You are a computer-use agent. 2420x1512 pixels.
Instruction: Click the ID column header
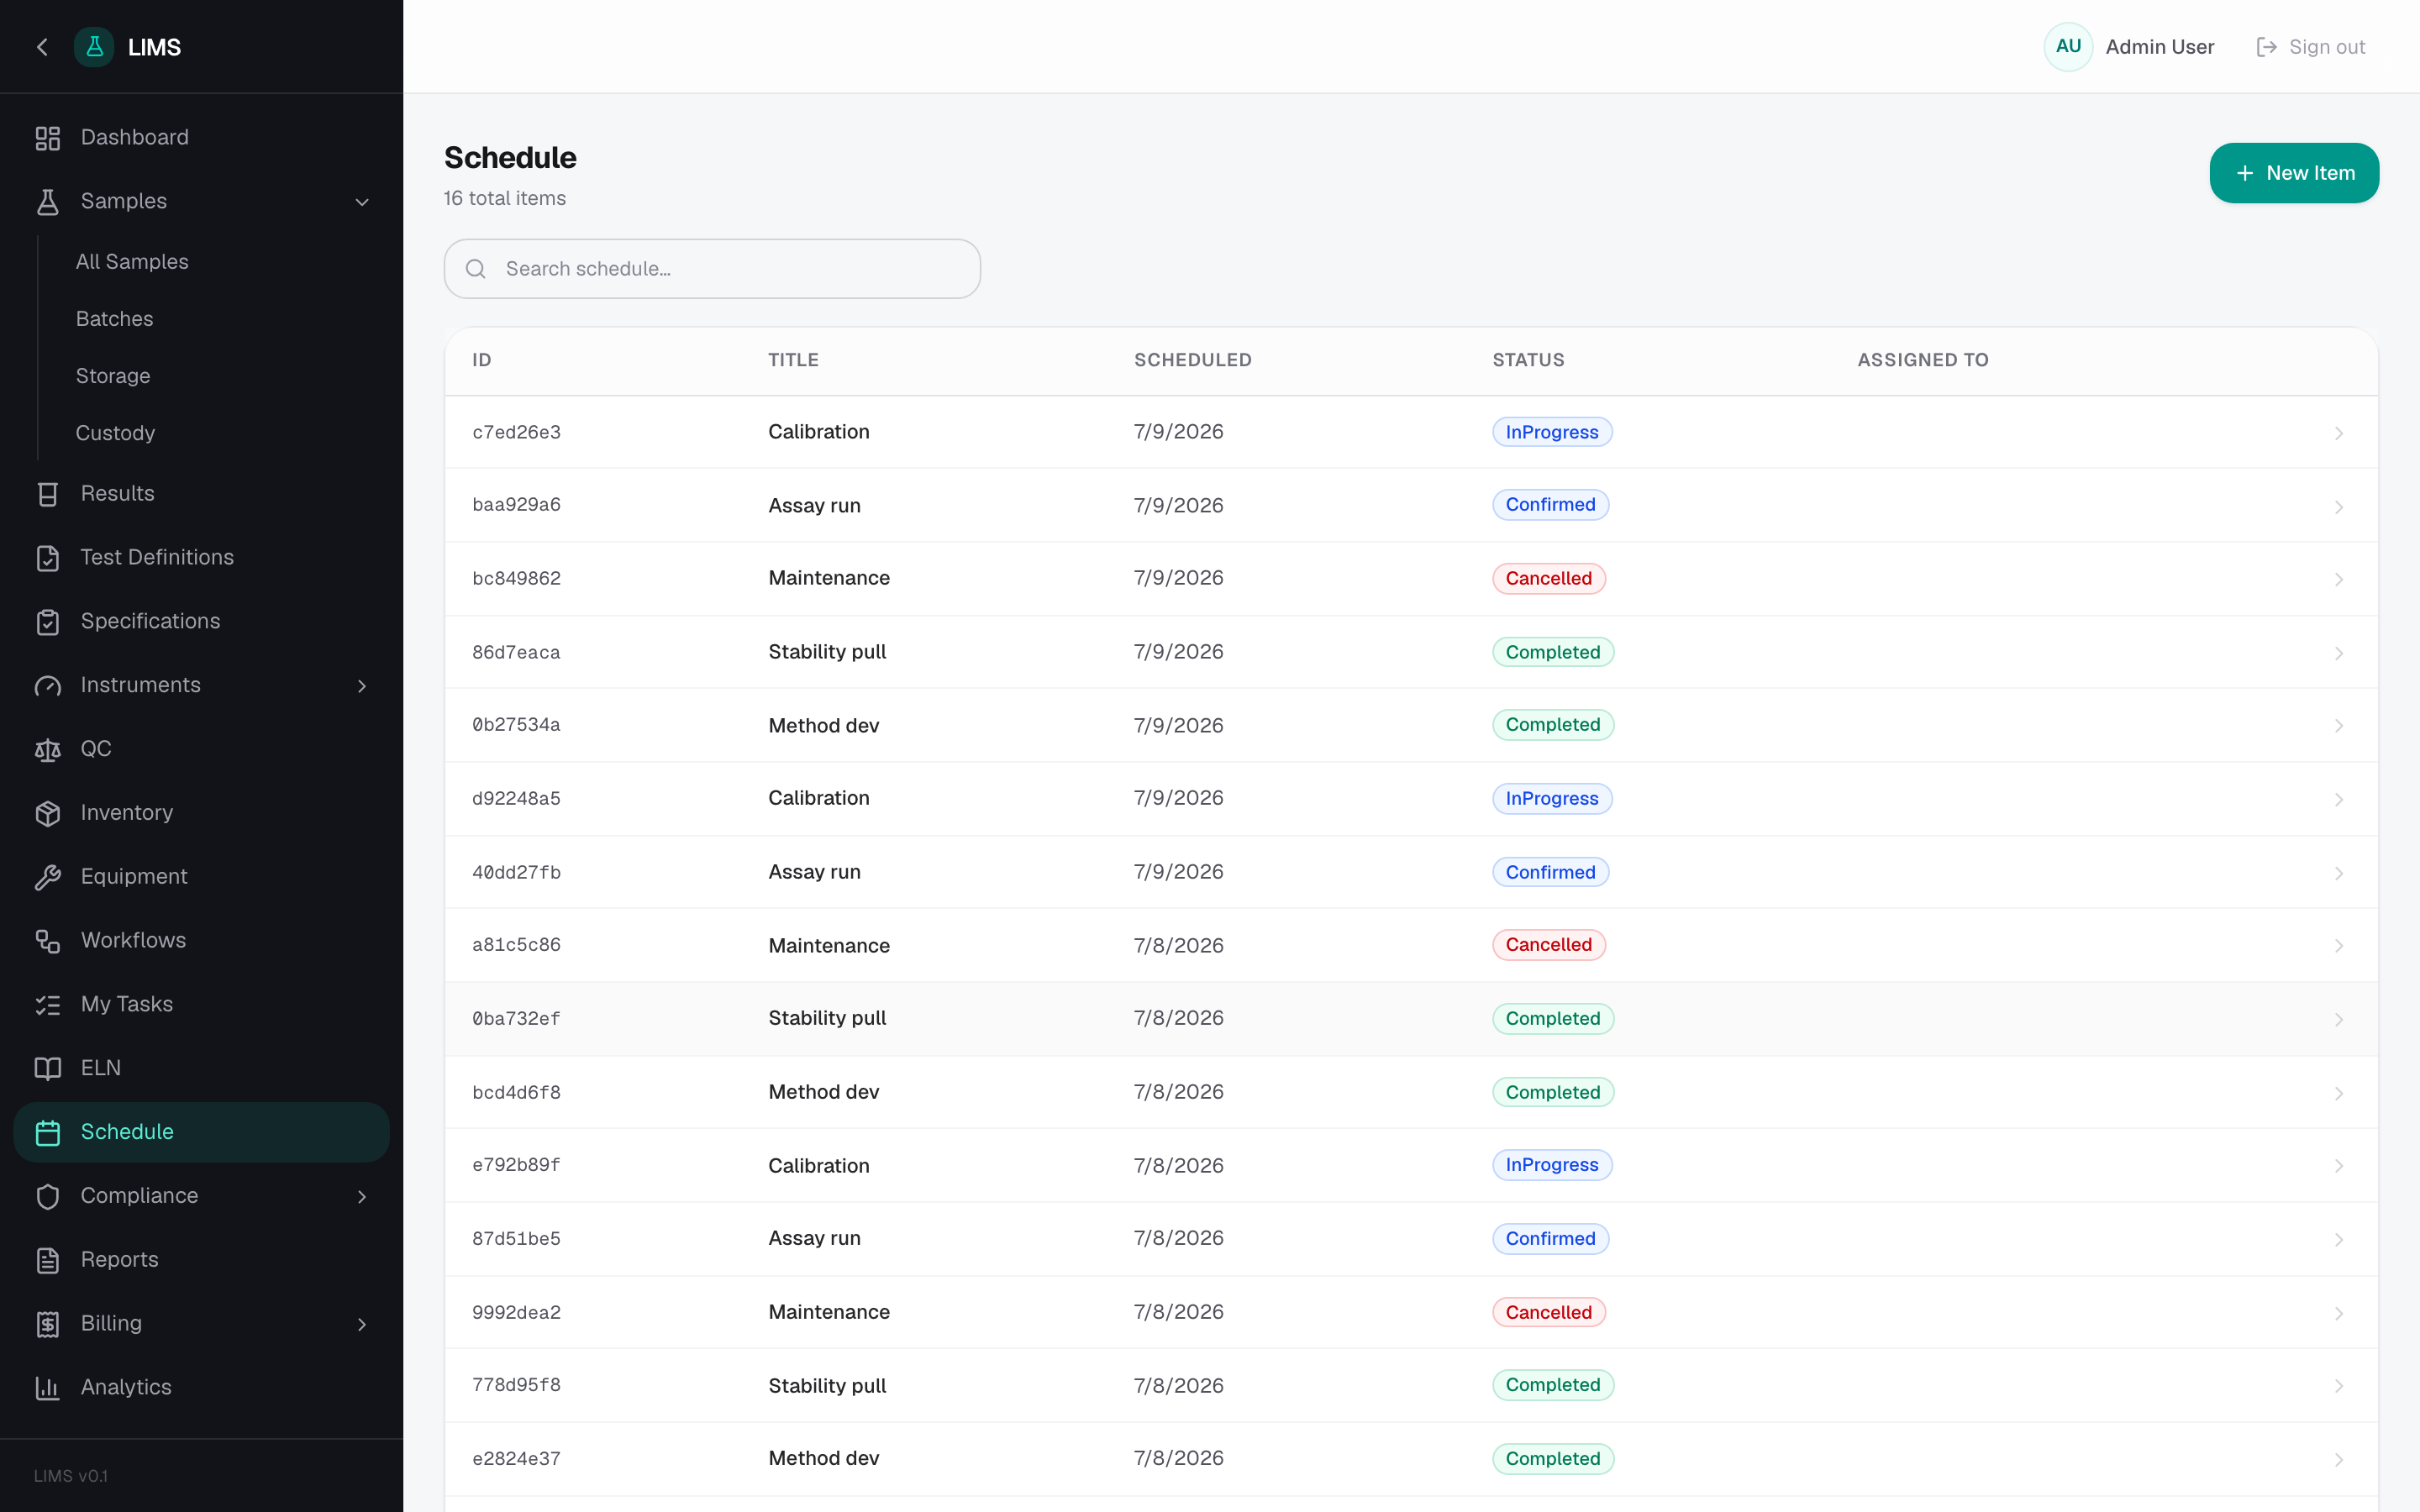pos(481,360)
